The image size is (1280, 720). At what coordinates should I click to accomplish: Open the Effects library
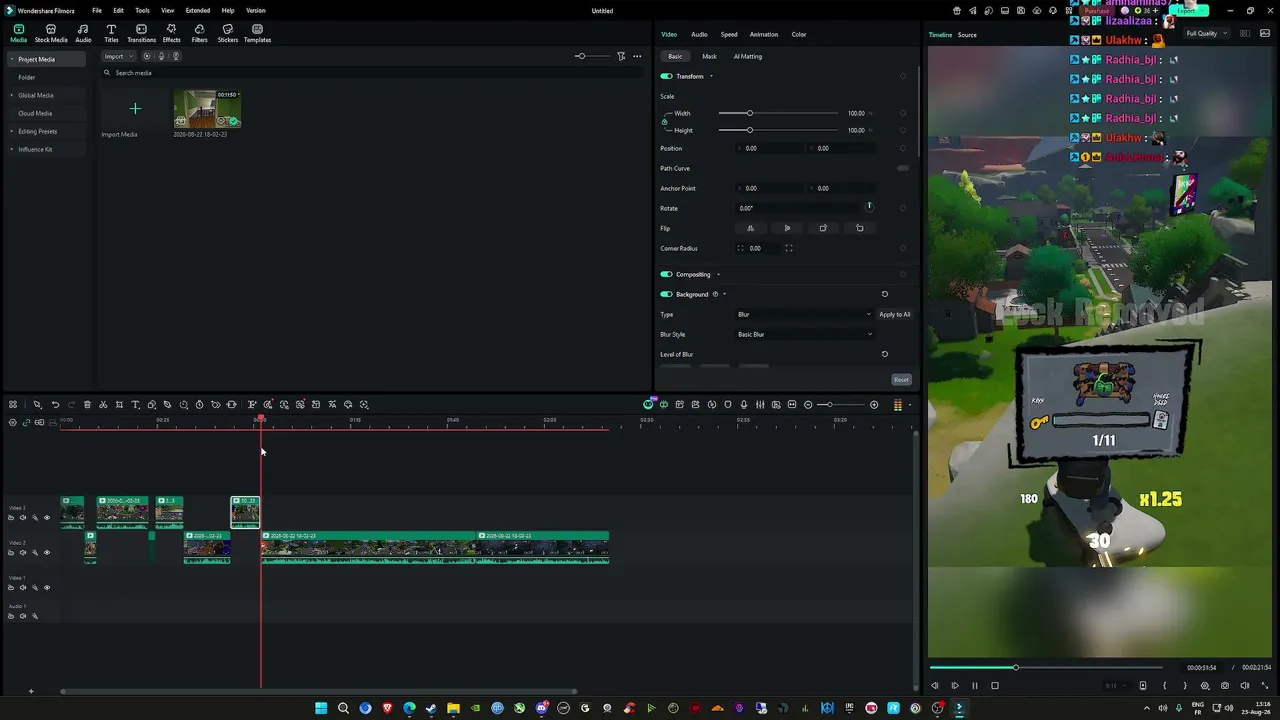(x=172, y=34)
